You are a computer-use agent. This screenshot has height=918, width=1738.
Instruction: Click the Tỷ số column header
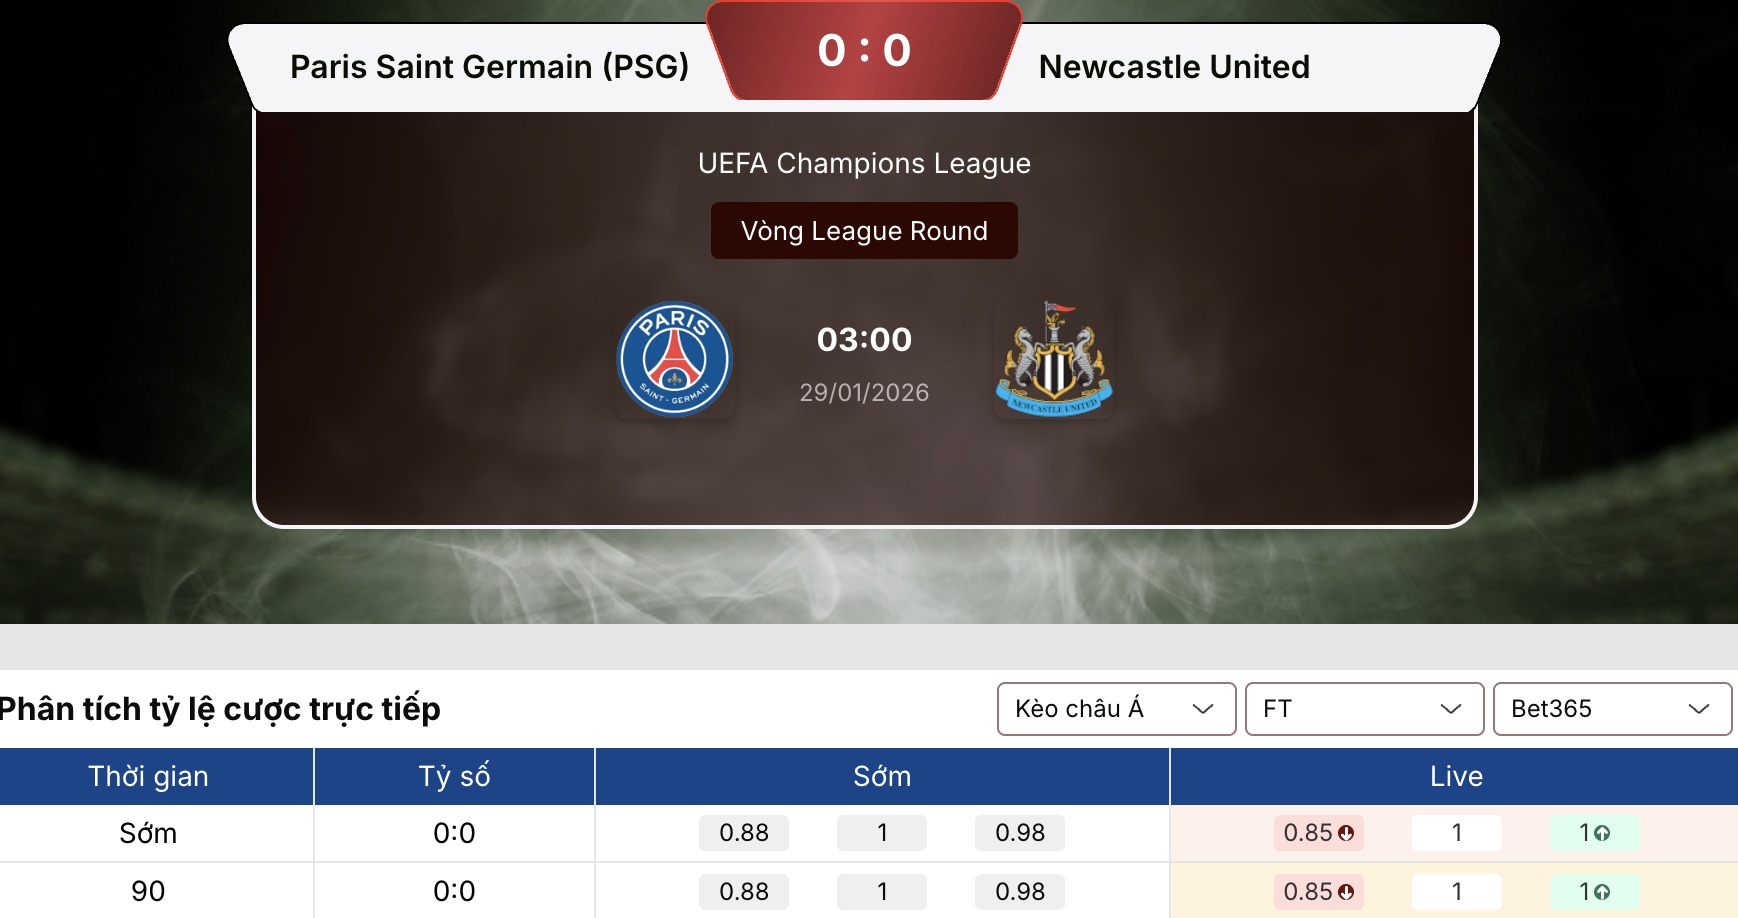pos(454,776)
